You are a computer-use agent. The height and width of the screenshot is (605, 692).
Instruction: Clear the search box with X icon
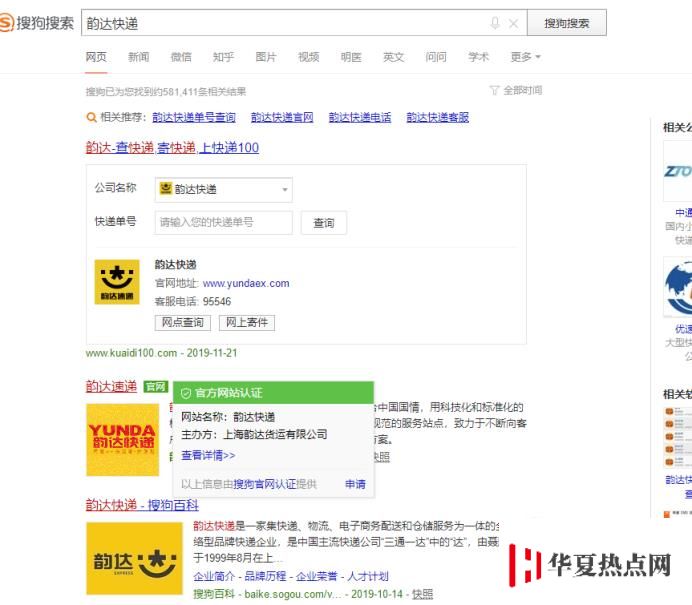click(513, 23)
